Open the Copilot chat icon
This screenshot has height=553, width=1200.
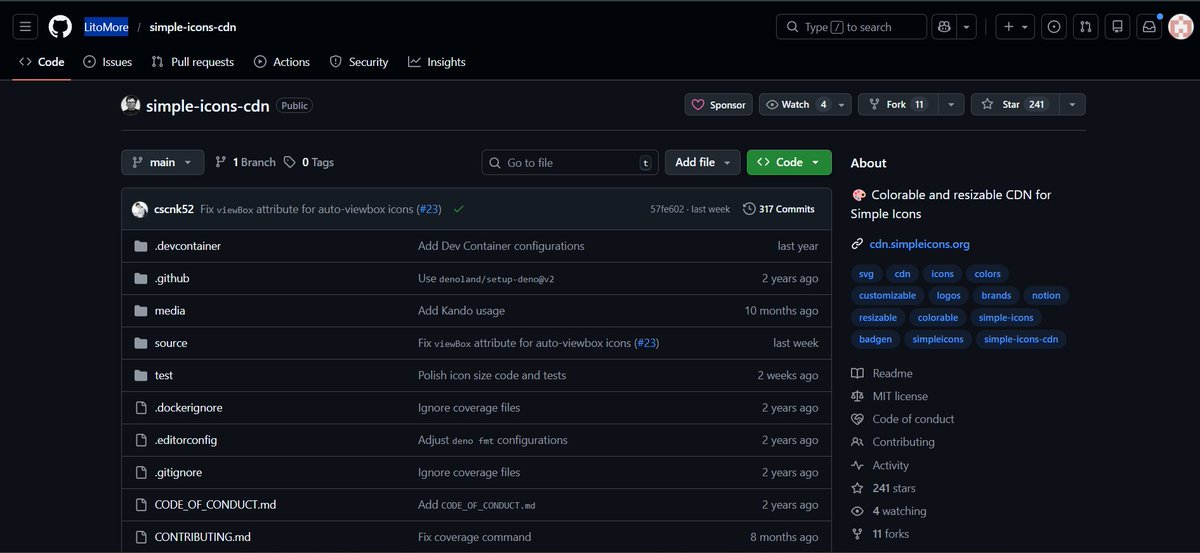click(x=942, y=27)
